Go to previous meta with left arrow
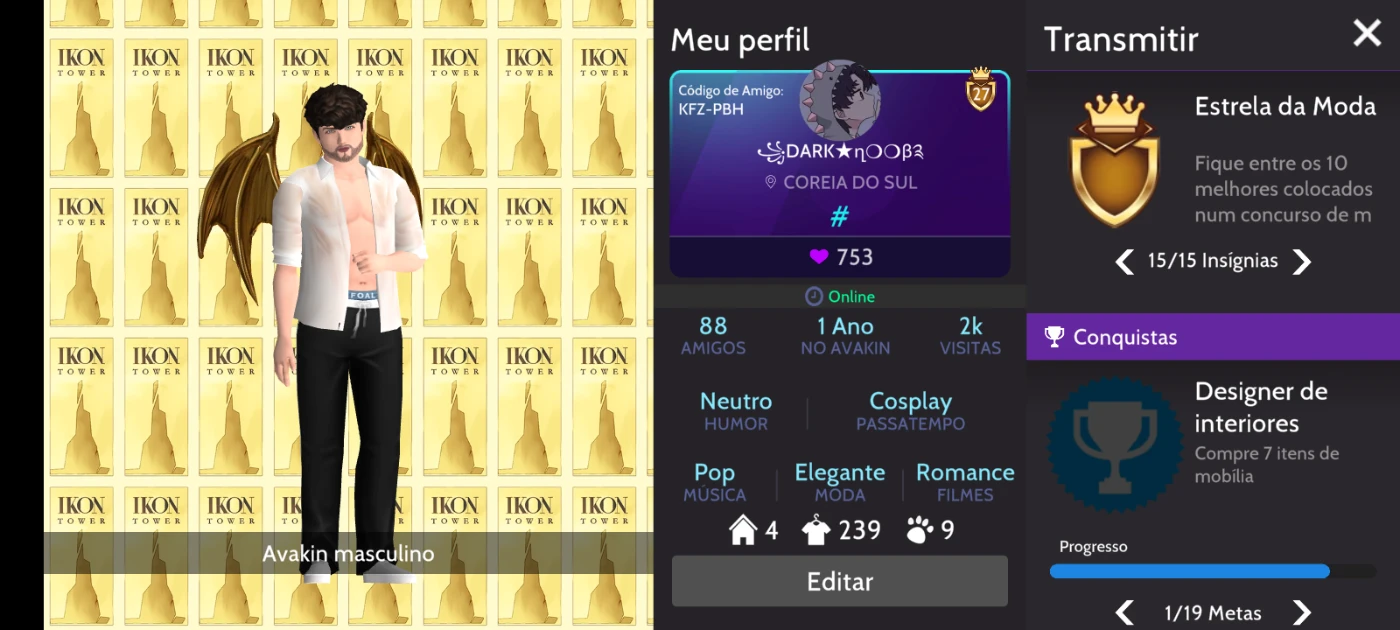Image resolution: width=1400 pixels, height=630 pixels. tap(1125, 613)
